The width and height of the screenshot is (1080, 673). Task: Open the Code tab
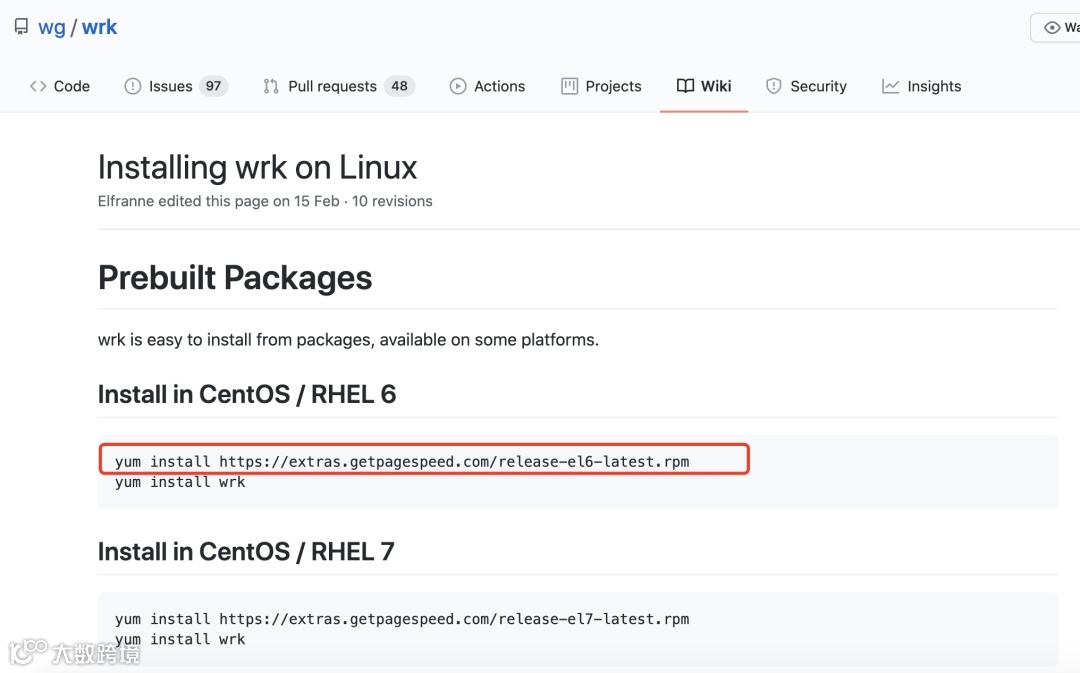click(60, 86)
